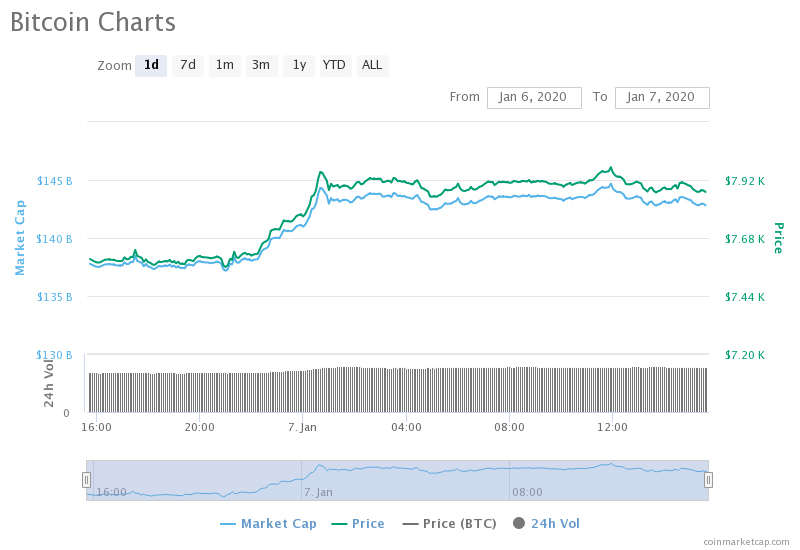Set zoom to 3m
This screenshot has height=550, width=800.
click(x=261, y=65)
